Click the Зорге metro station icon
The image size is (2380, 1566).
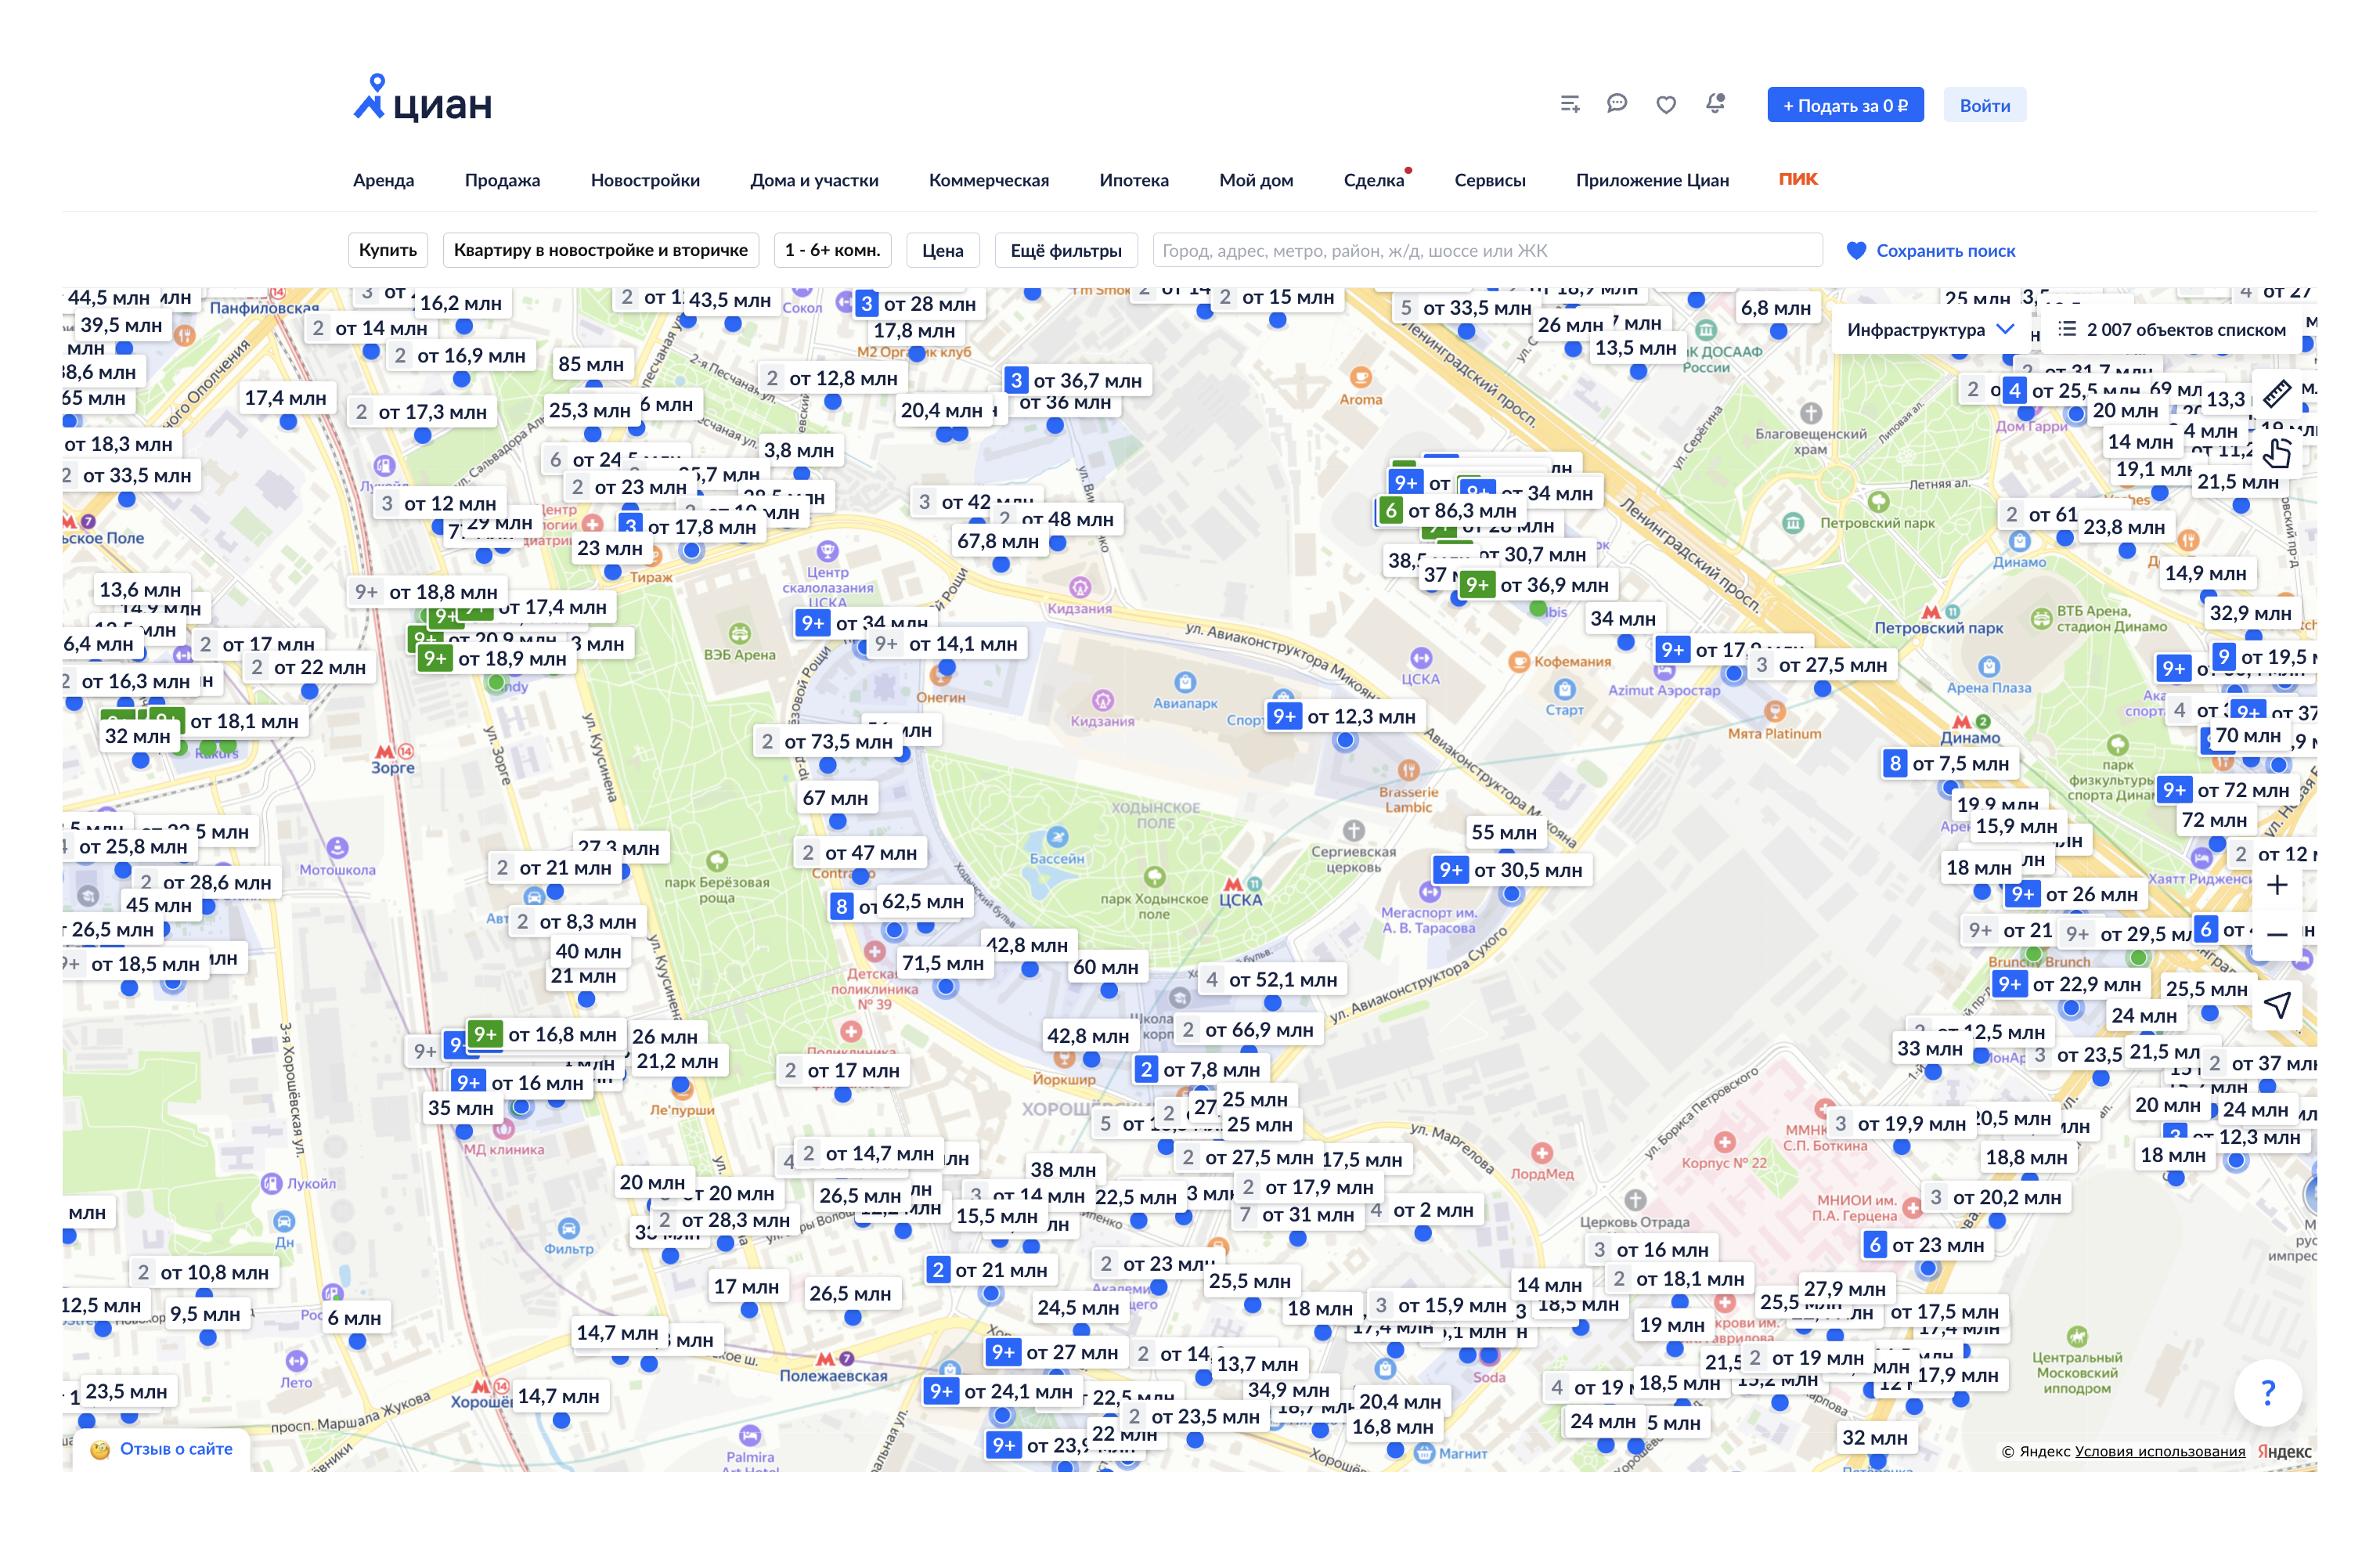(x=393, y=751)
